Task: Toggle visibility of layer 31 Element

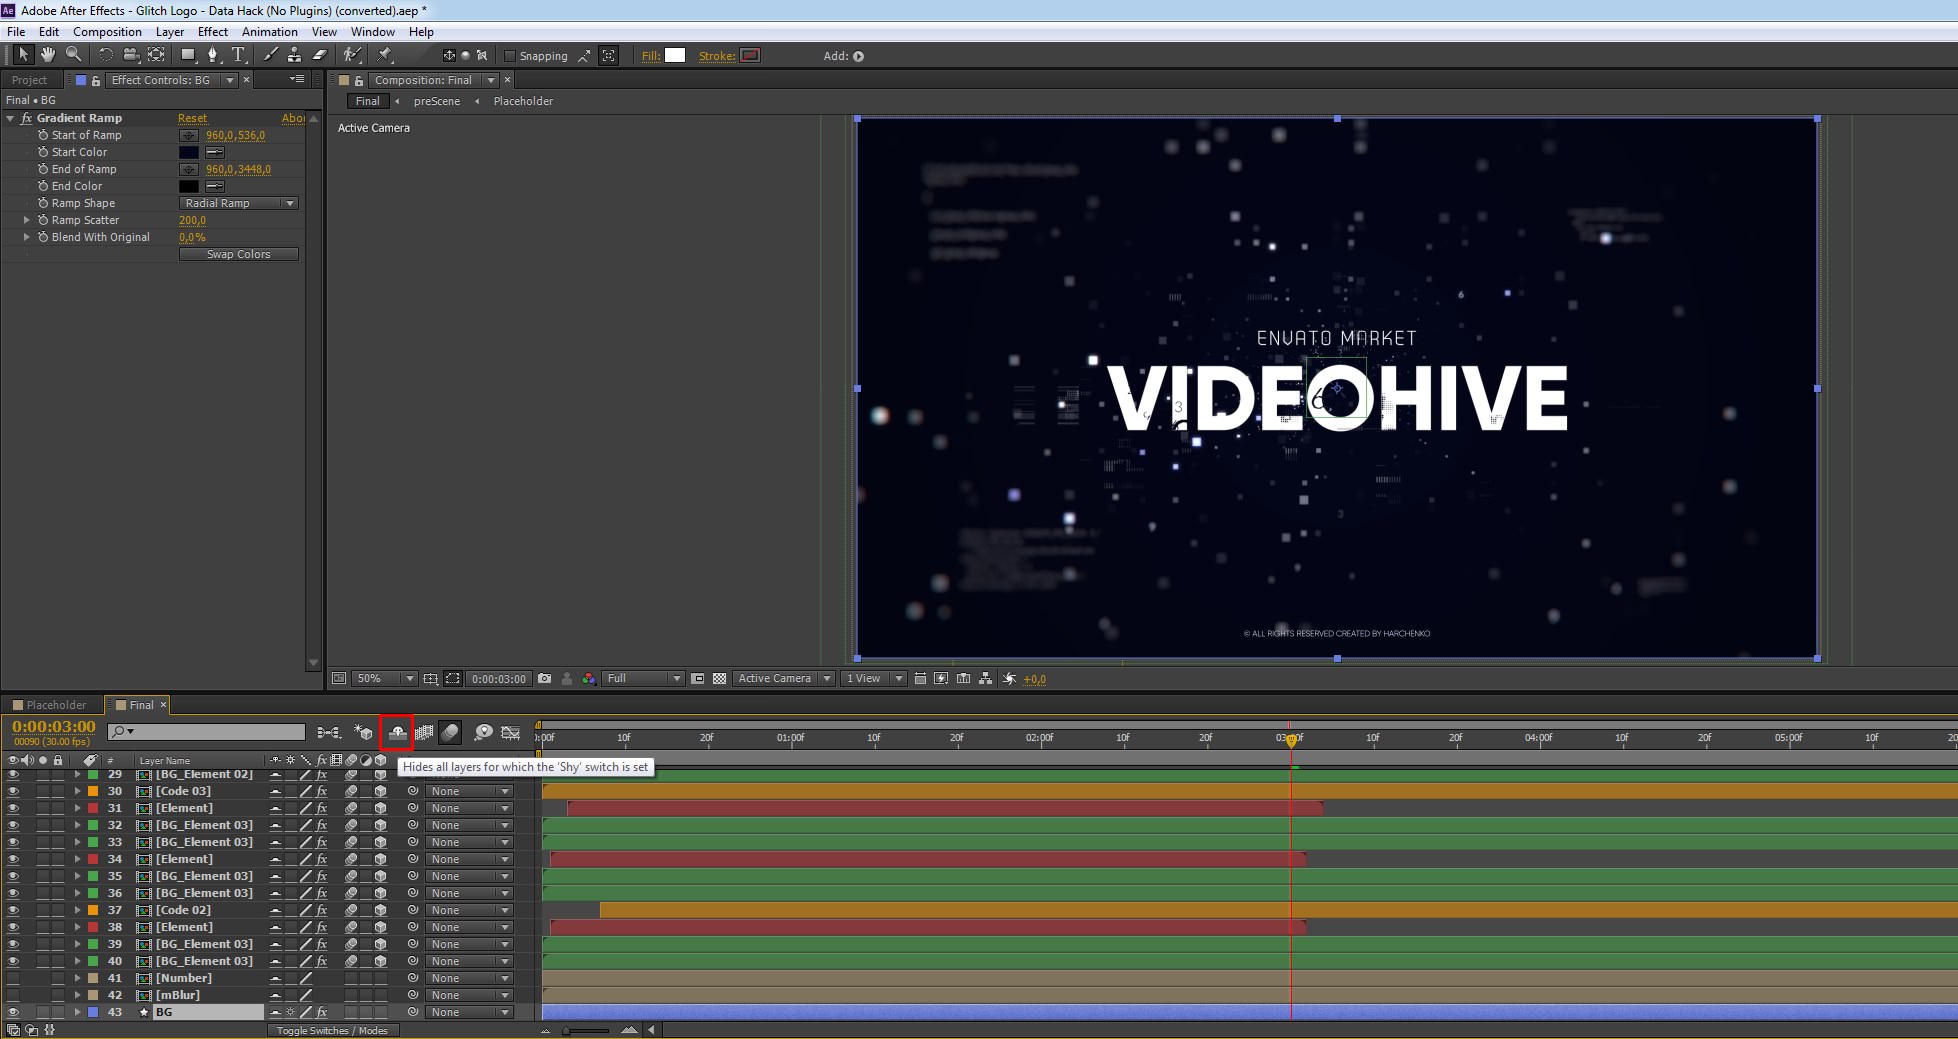Action: 13,808
